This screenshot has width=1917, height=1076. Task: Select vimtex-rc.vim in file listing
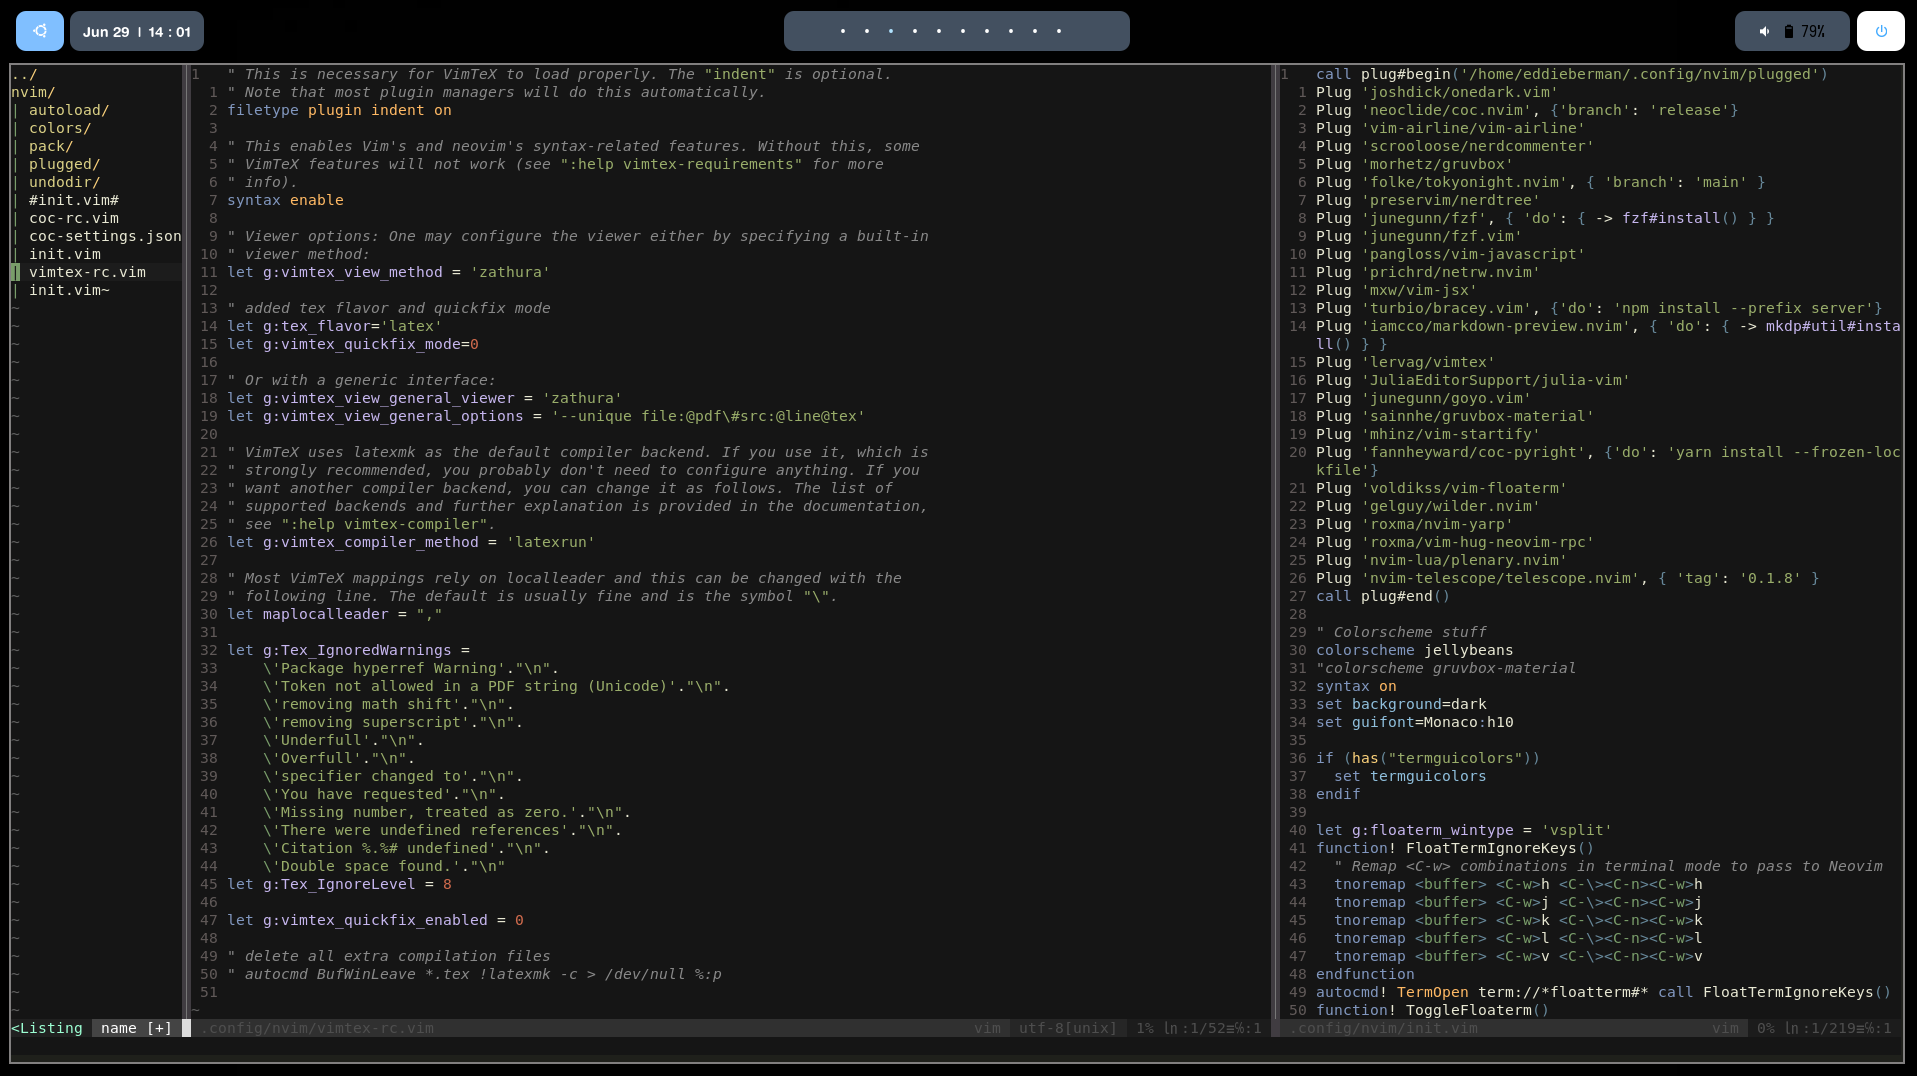tap(87, 272)
